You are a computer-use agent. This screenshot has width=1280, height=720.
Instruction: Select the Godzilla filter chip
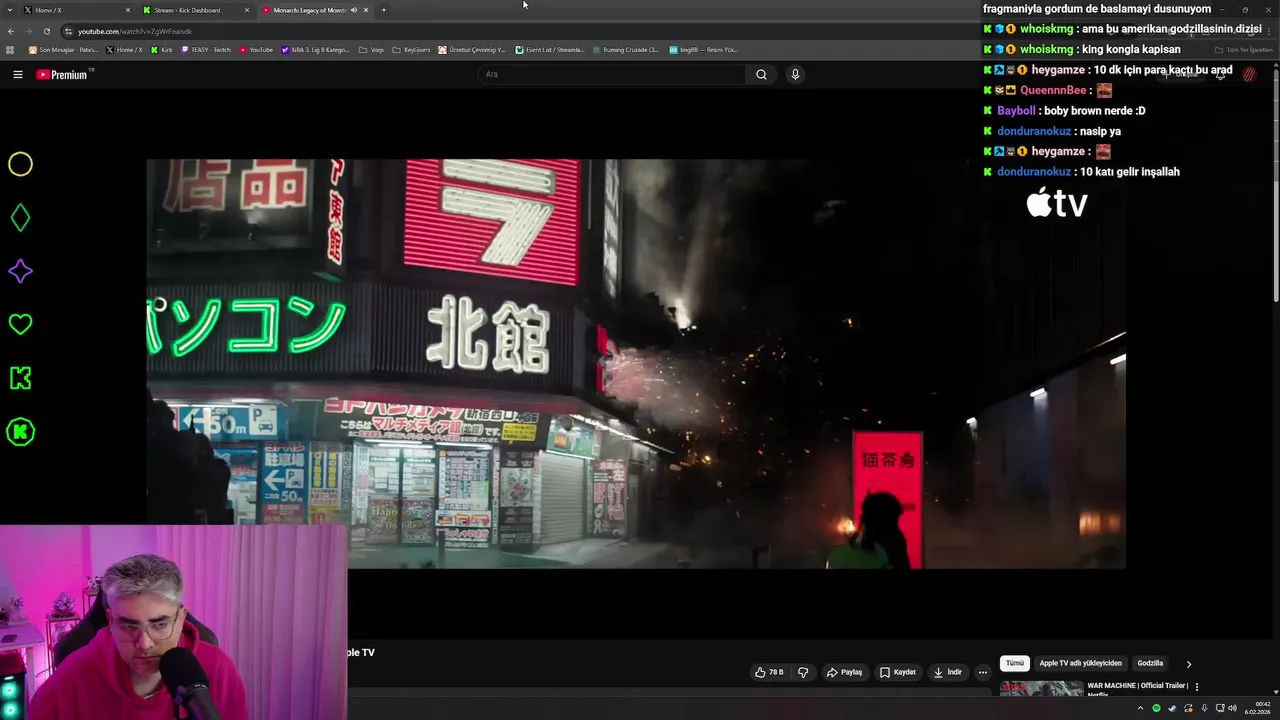coord(1150,663)
